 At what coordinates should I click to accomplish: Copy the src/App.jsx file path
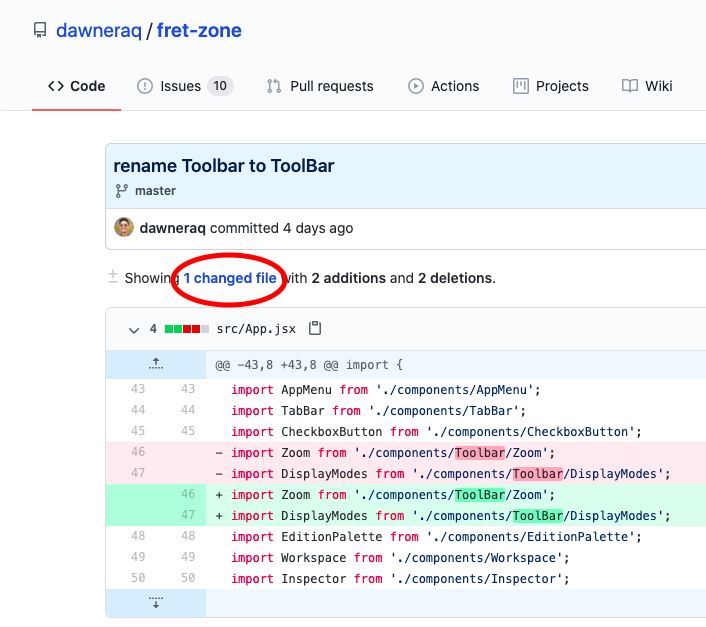(315, 329)
